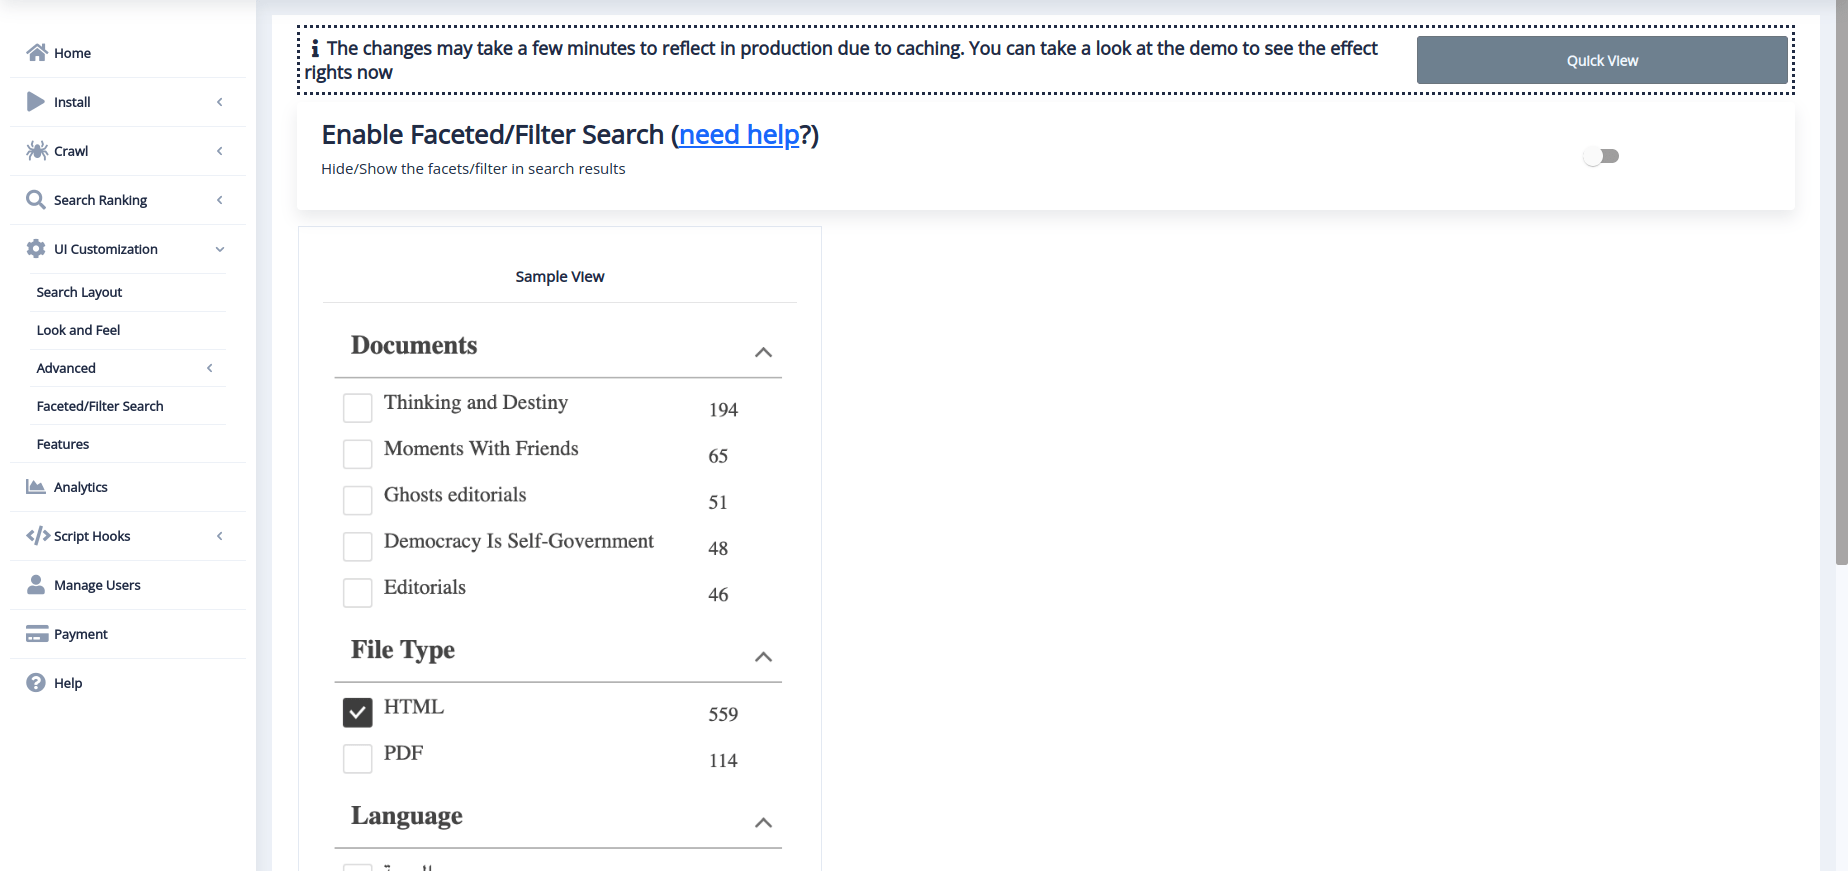This screenshot has height=871, width=1848.
Task: Enable the Faceted/Filter Search toggle
Action: tap(1601, 156)
